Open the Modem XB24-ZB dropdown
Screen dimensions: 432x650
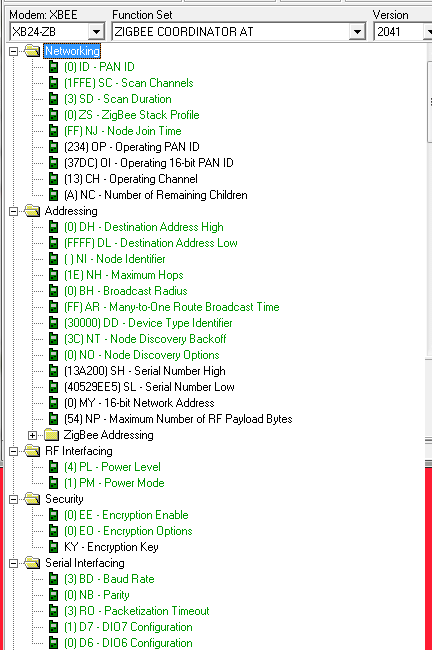96,32
